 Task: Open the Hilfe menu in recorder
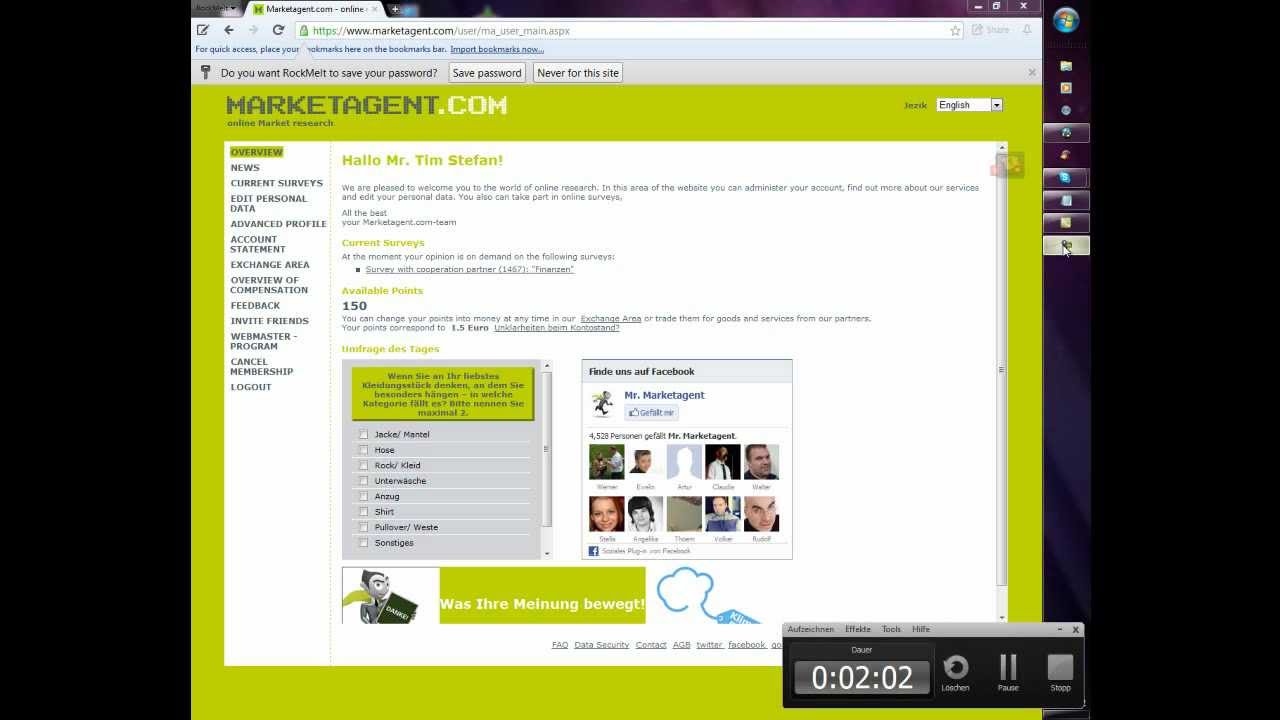pos(921,629)
